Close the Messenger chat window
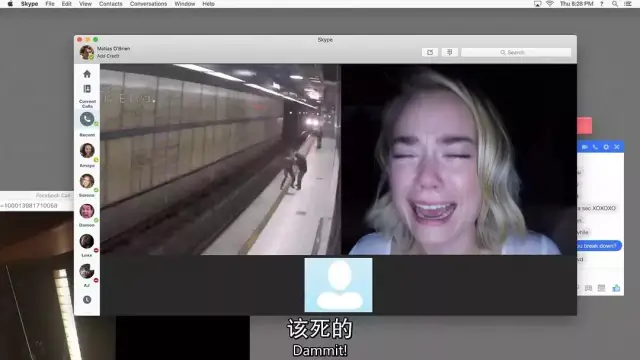Screen dimensions: 640x360 (x=617, y=147)
